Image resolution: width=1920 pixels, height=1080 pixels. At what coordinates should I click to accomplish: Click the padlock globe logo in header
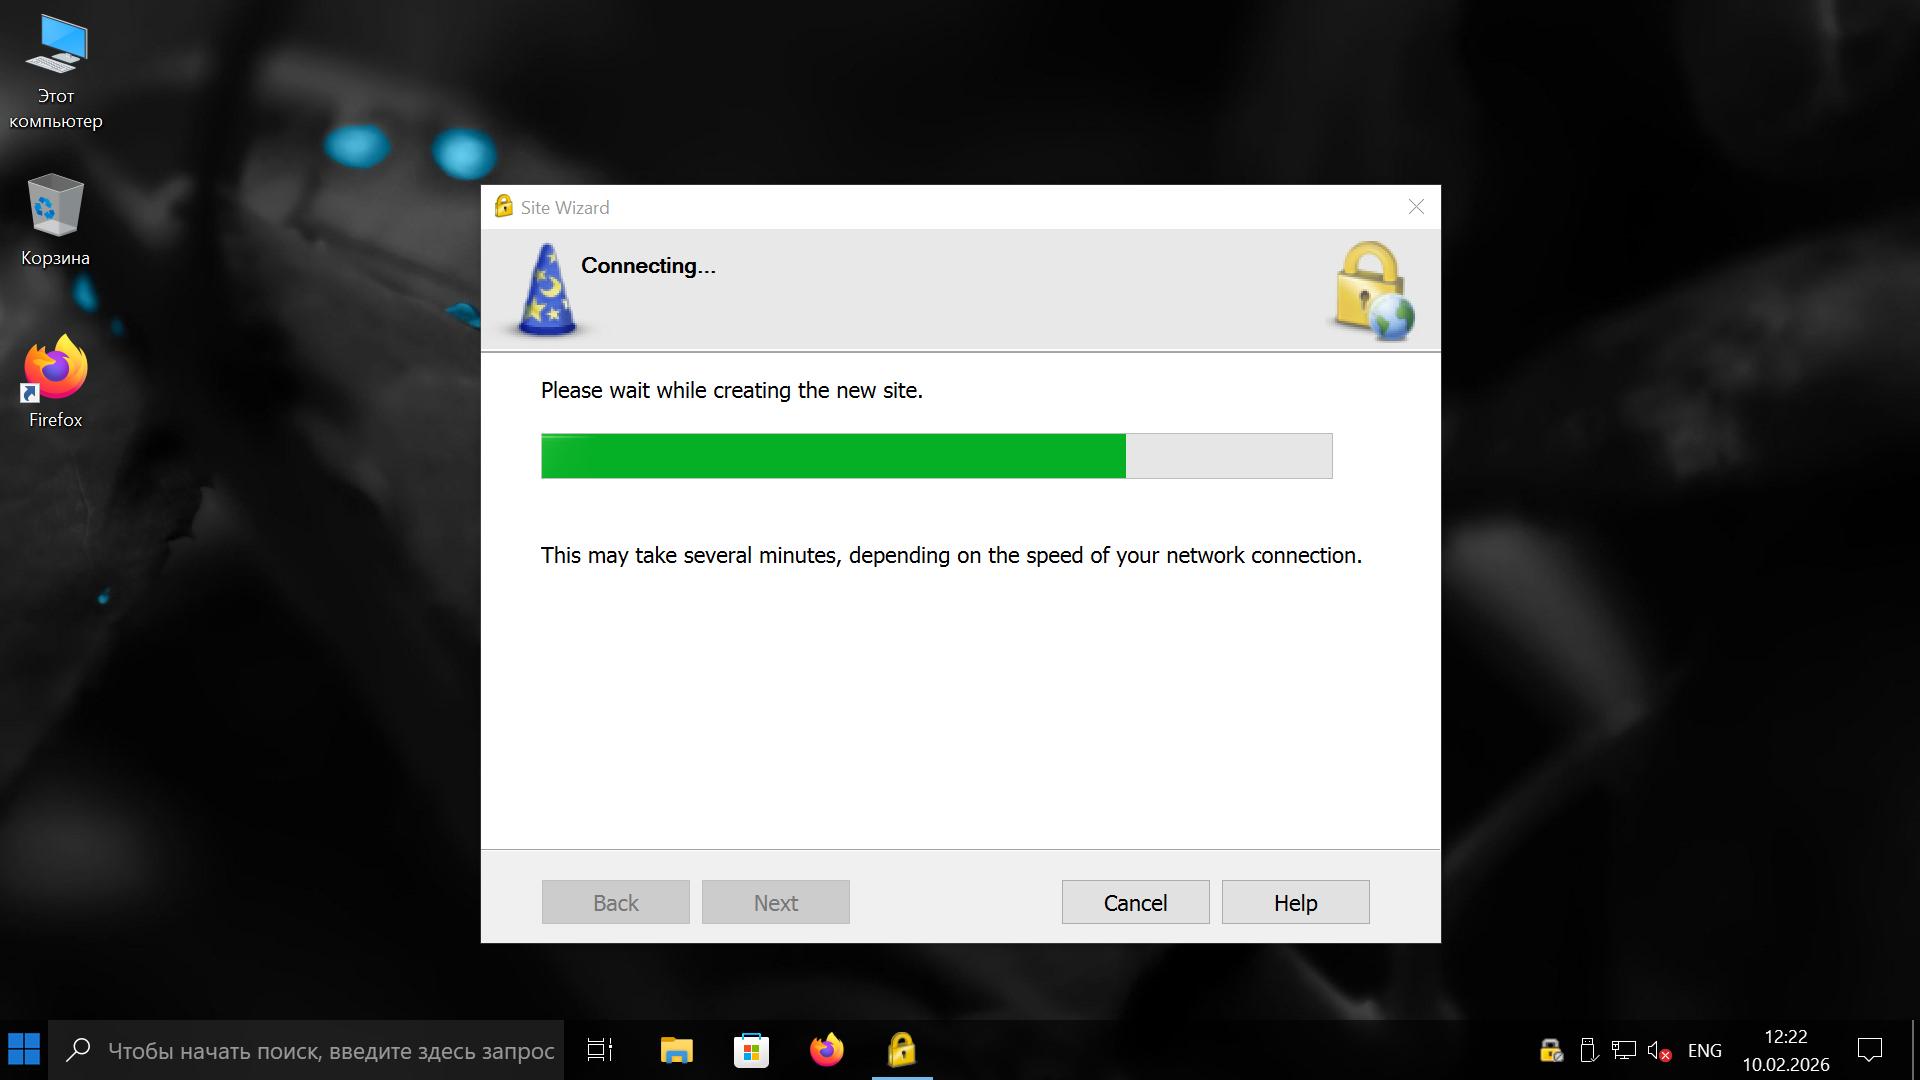tap(1373, 290)
